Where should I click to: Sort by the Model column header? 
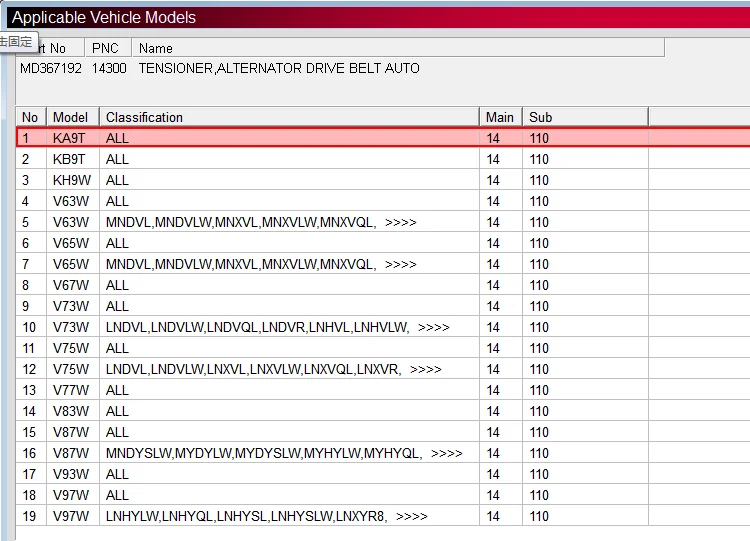pyautogui.click(x=72, y=117)
